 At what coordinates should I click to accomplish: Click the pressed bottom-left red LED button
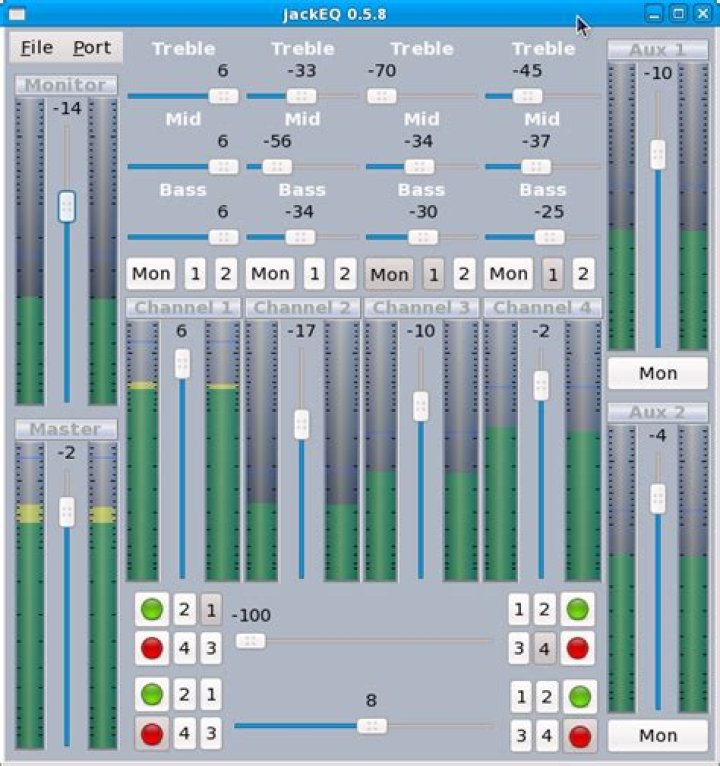pos(151,733)
